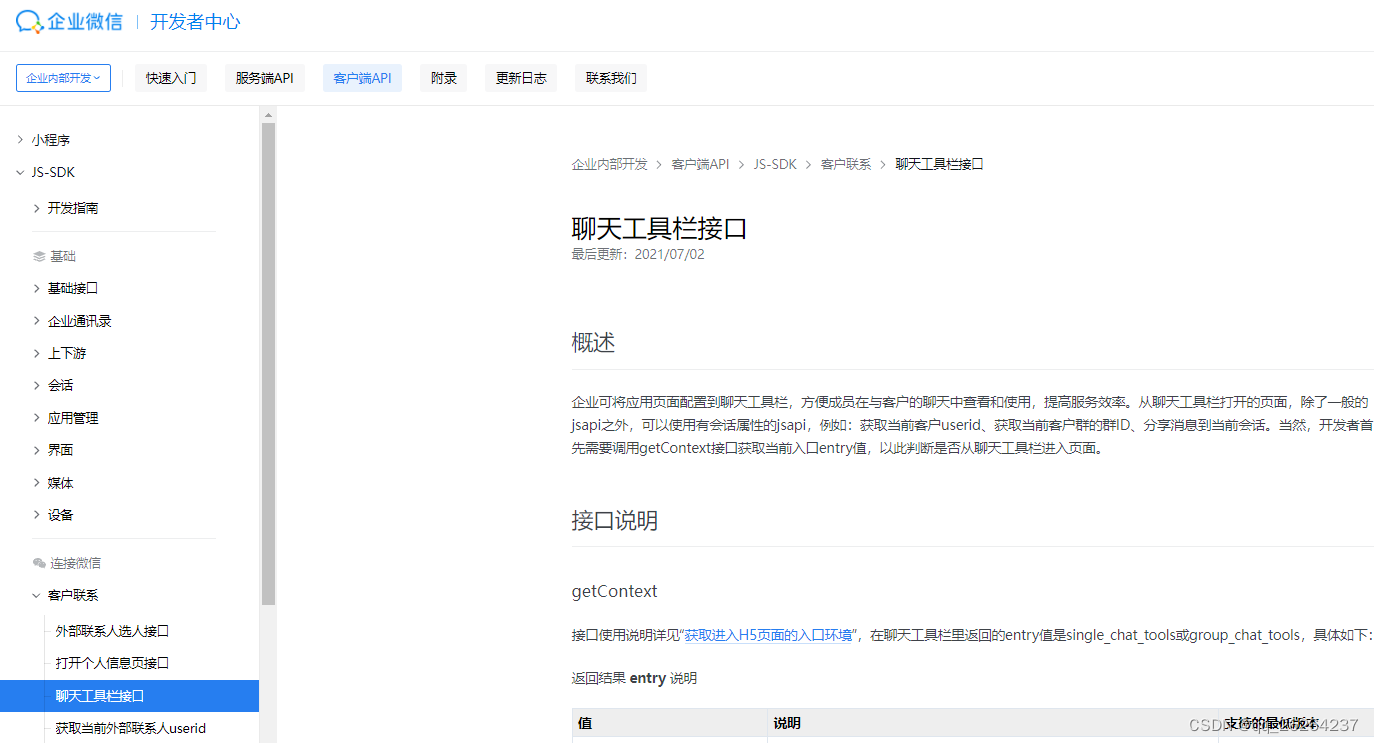
Task: Expand the 会话 chevron
Action: coord(37,385)
